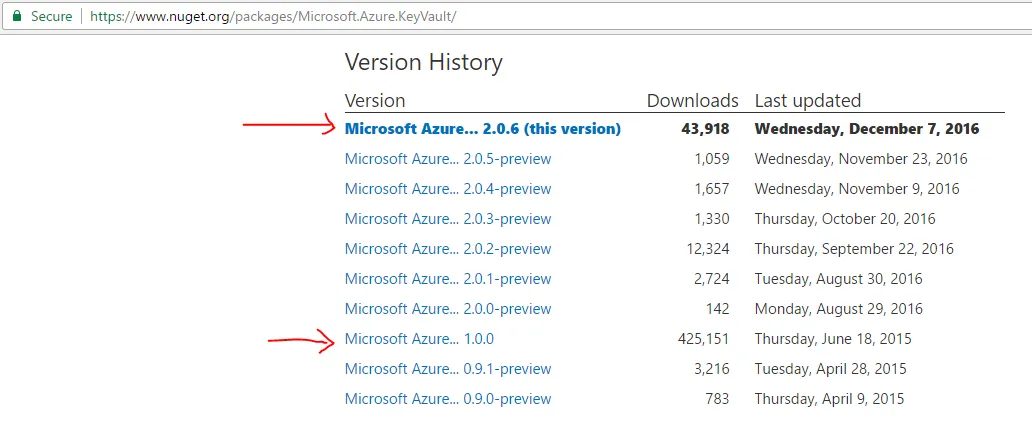
Task: Visit the 2.0.0-preview version link
Action: pos(448,309)
